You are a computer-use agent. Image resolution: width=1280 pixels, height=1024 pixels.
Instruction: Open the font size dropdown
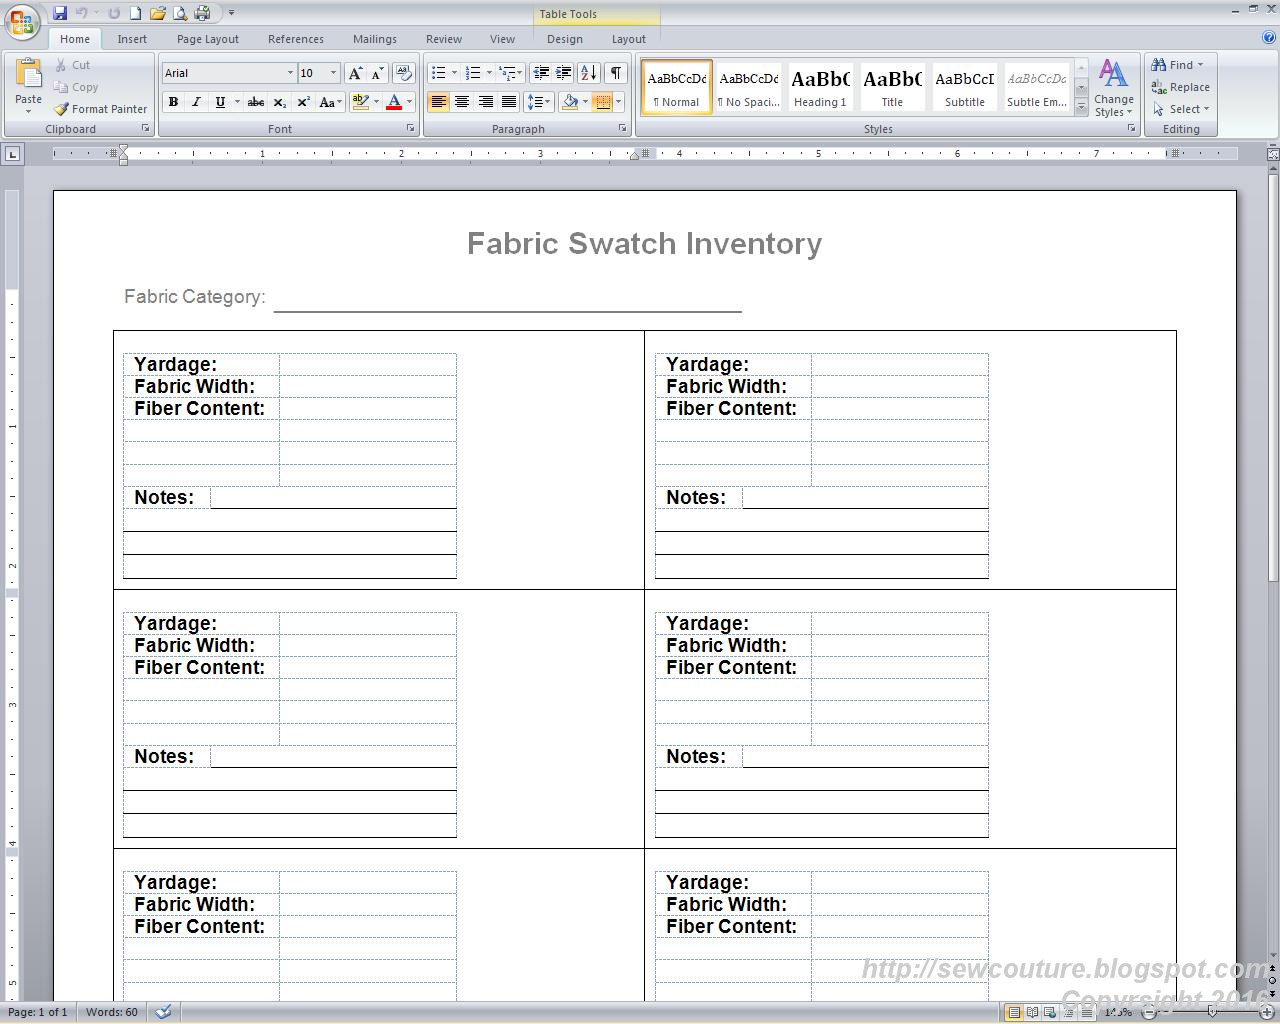(x=334, y=72)
